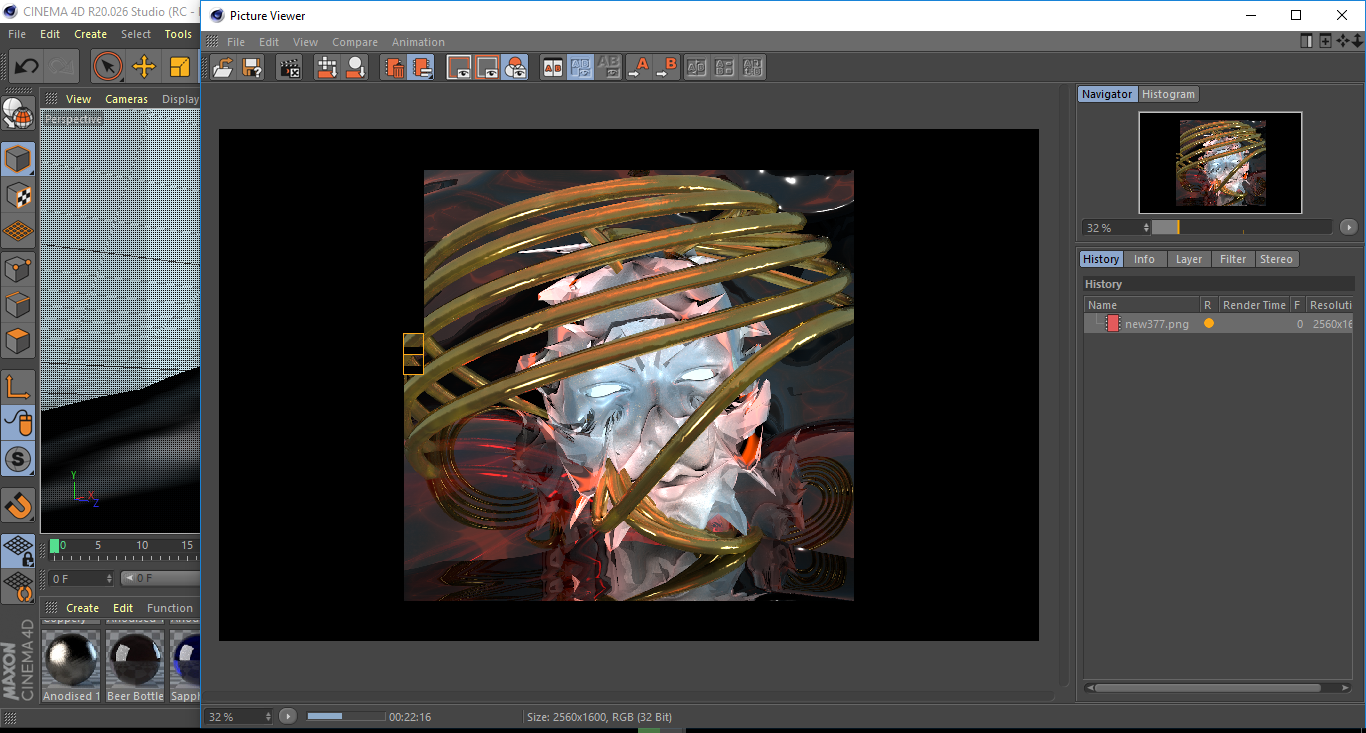
Task: Toggle the Display Color eye icon
Action: pyautogui.click(x=459, y=68)
